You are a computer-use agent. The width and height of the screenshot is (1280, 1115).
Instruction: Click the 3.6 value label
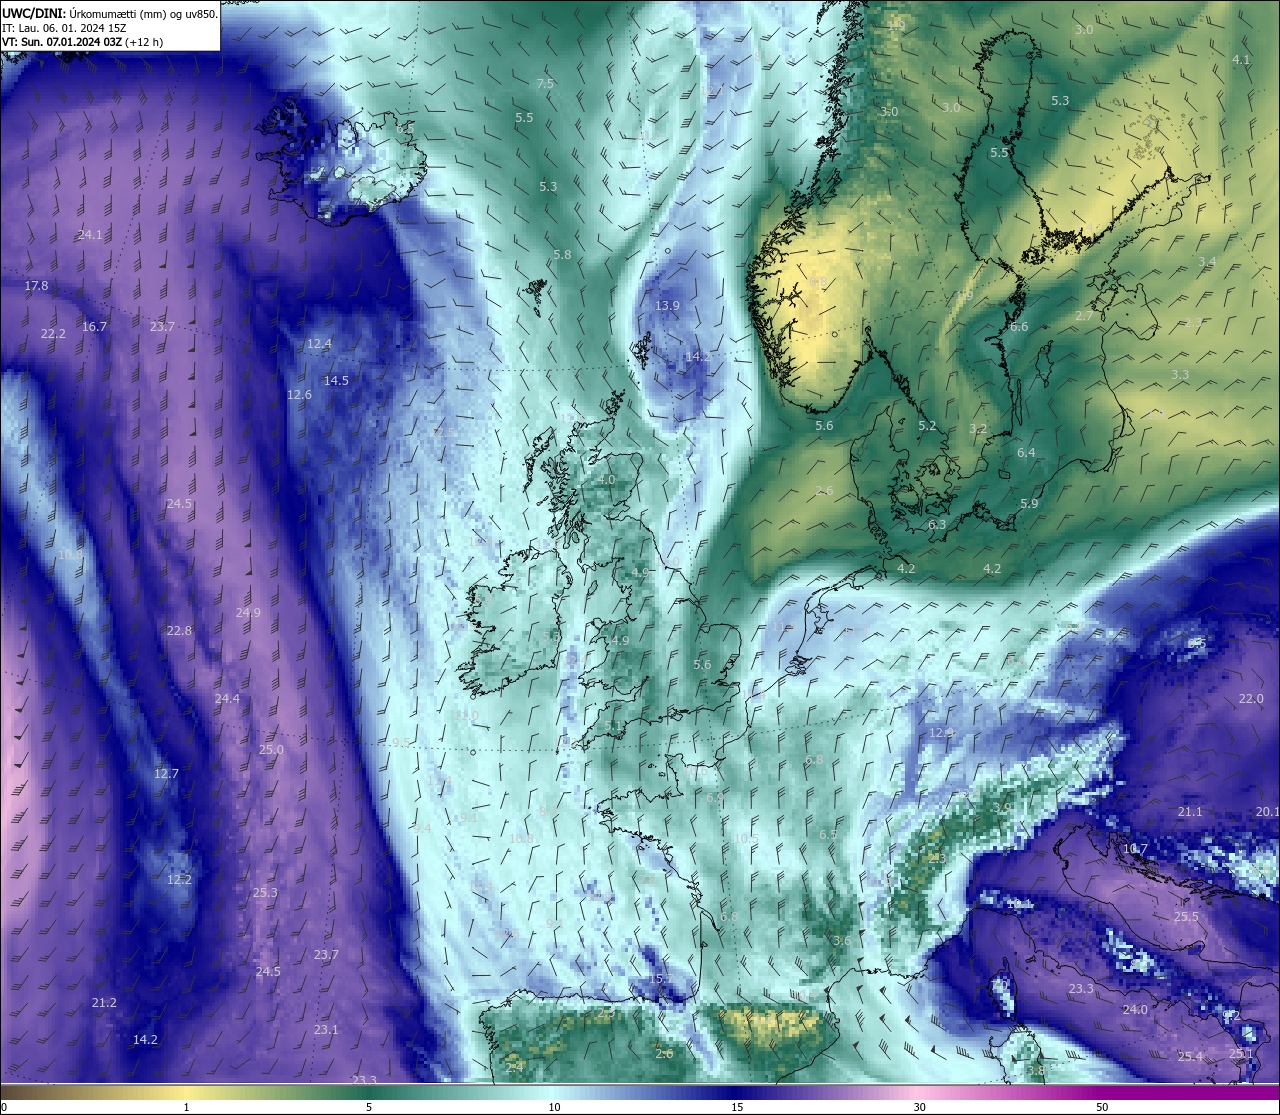coord(842,940)
